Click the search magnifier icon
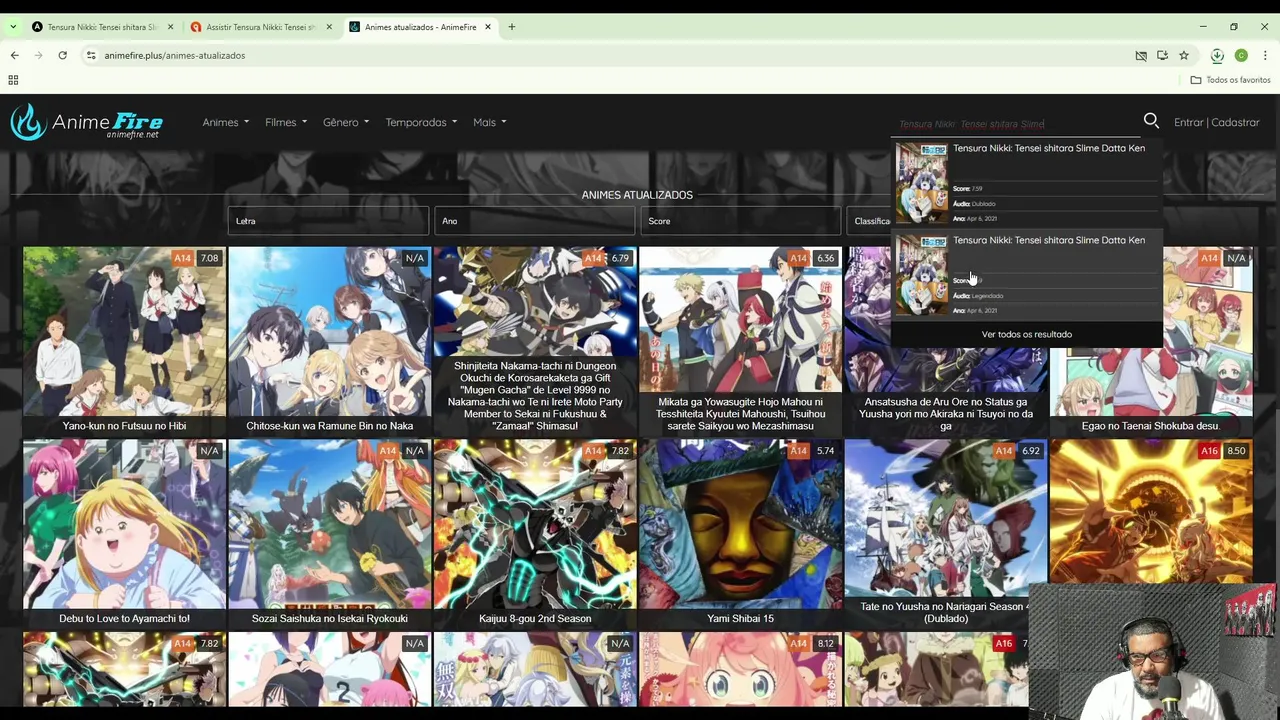Screen dimensions: 1280x720 click(1151, 121)
